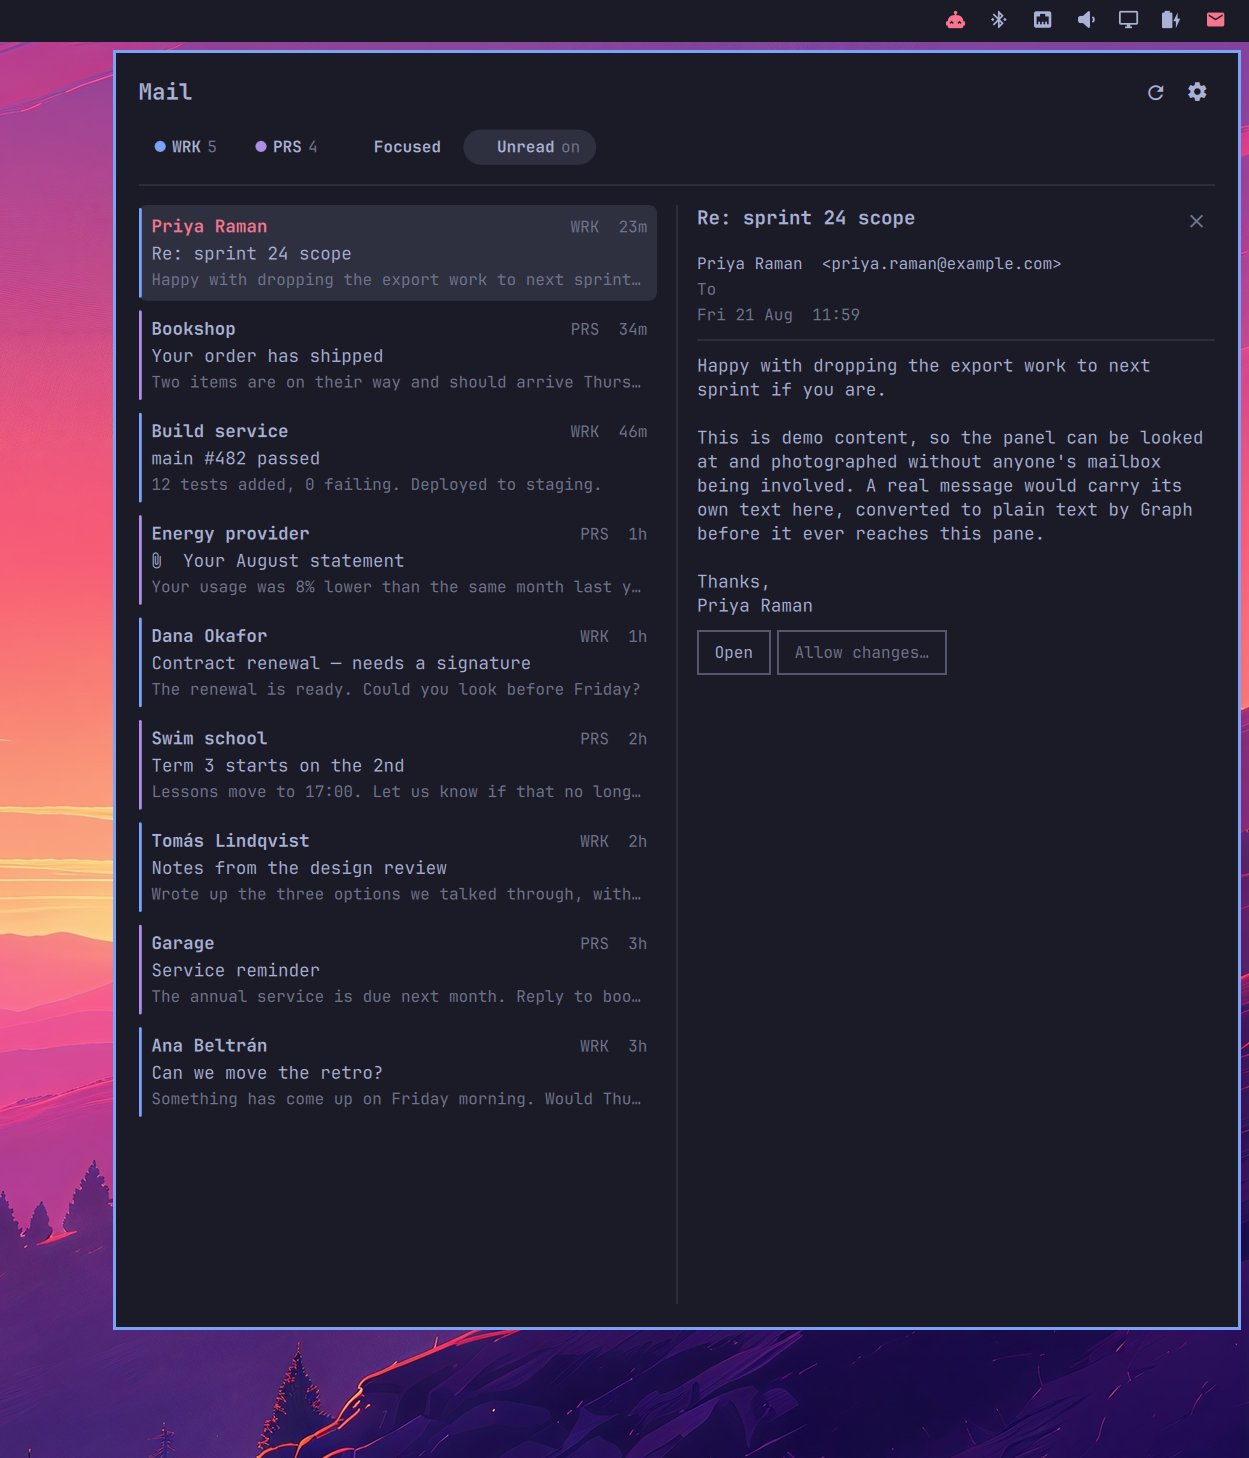Filter by WRK account
The width and height of the screenshot is (1249, 1458).
coord(185,147)
